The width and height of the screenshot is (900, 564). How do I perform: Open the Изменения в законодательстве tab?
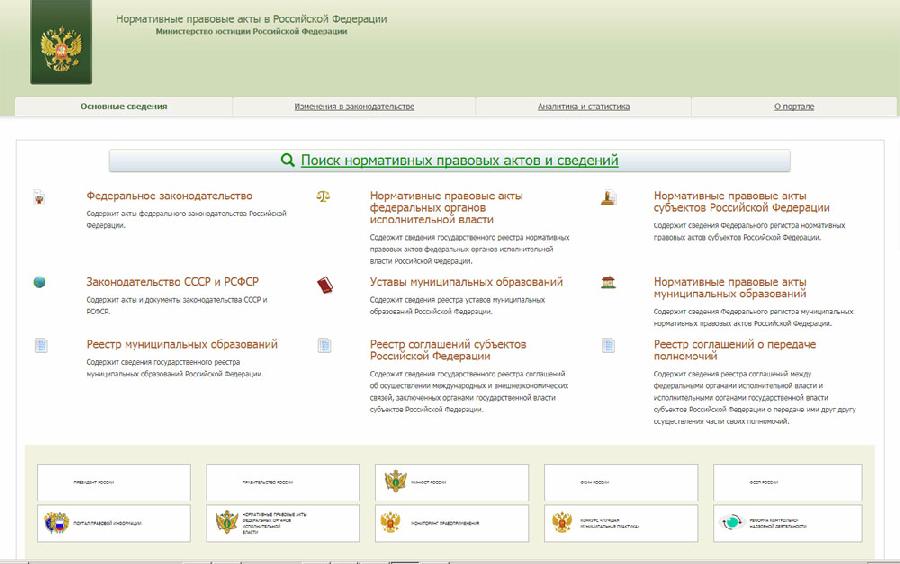[x=354, y=107]
